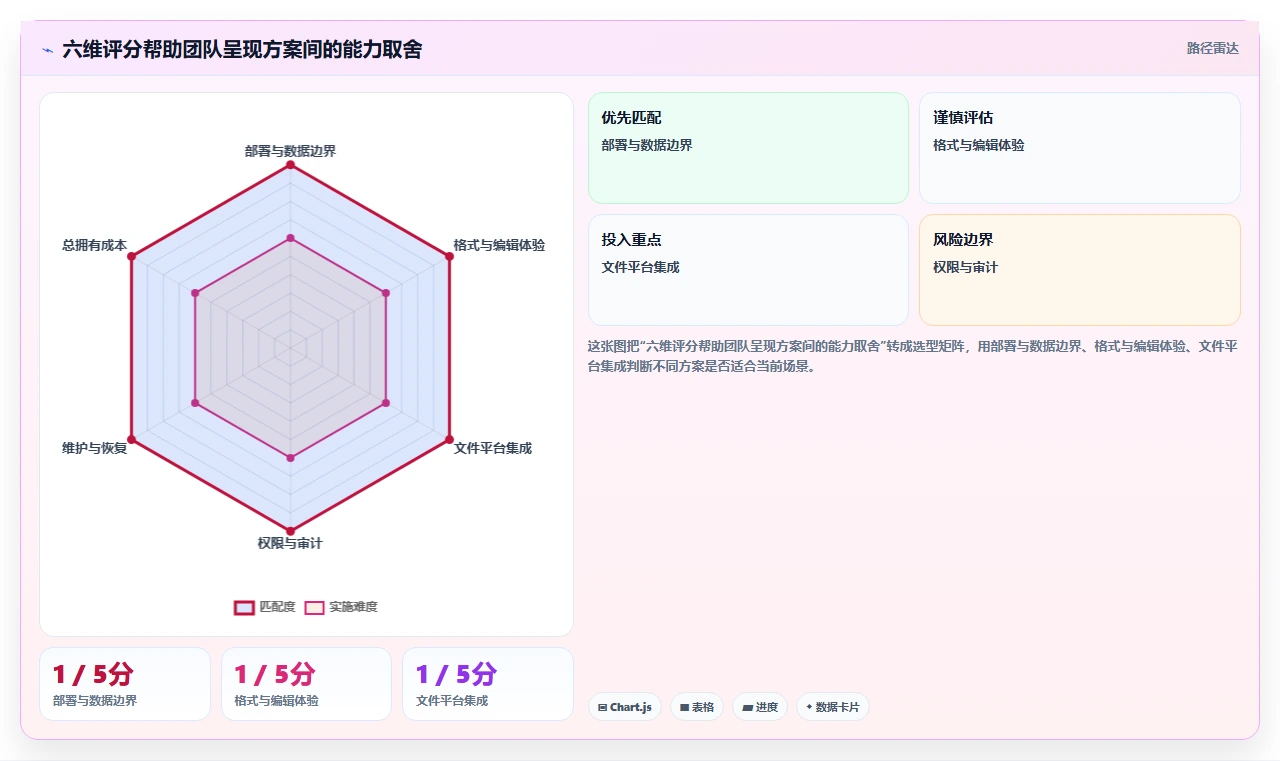Select the 谨慎评估 card

coord(1080,148)
